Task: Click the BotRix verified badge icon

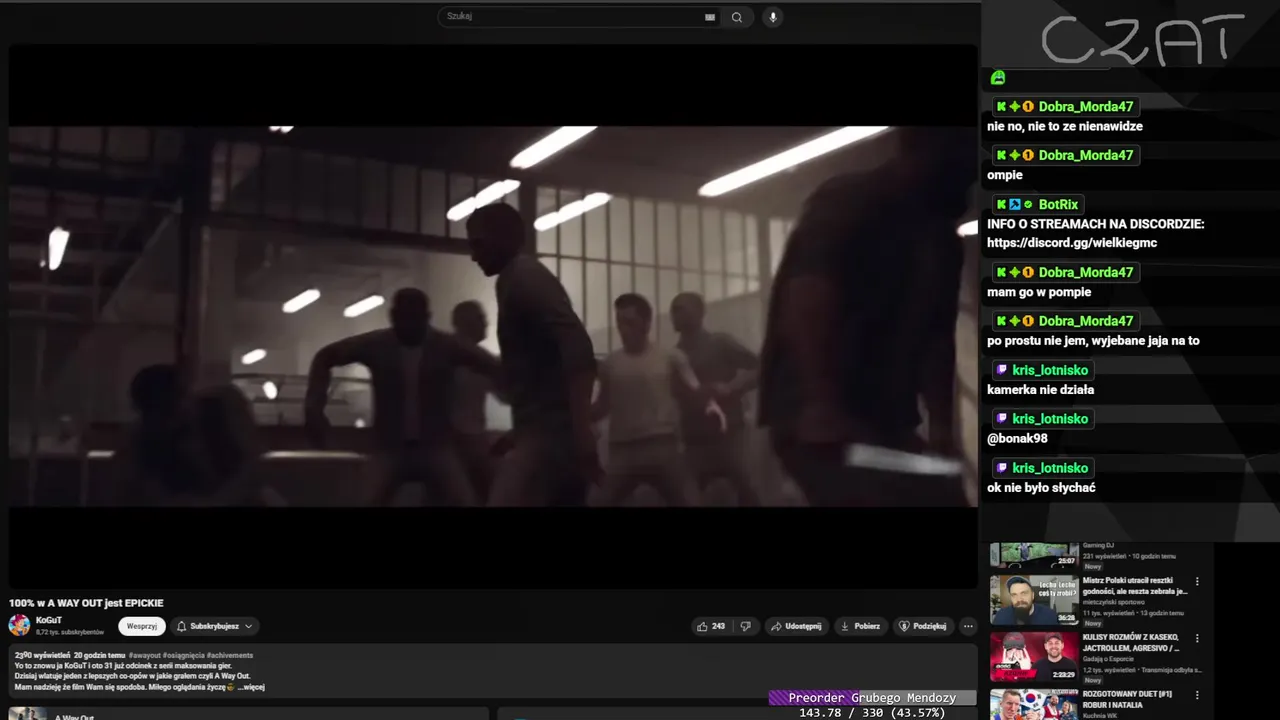Action: [x=1028, y=205]
